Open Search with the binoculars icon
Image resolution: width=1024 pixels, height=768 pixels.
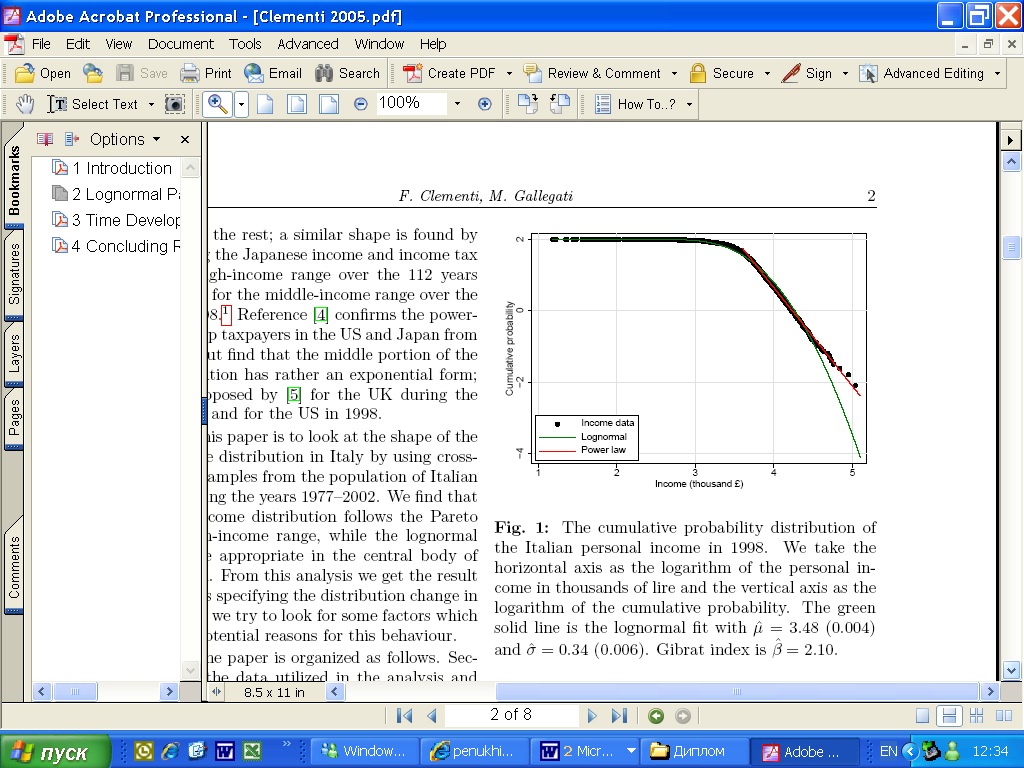click(324, 73)
